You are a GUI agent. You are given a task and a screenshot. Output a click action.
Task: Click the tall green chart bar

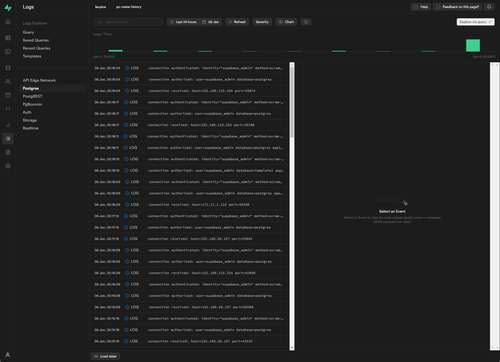click(473, 45)
